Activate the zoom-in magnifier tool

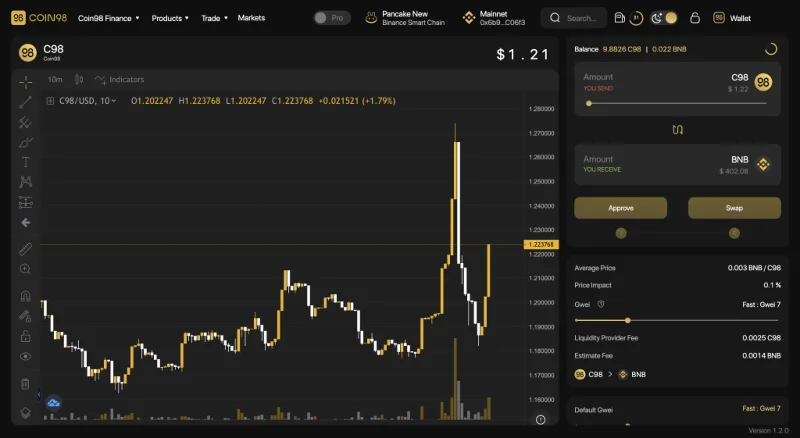coord(26,269)
